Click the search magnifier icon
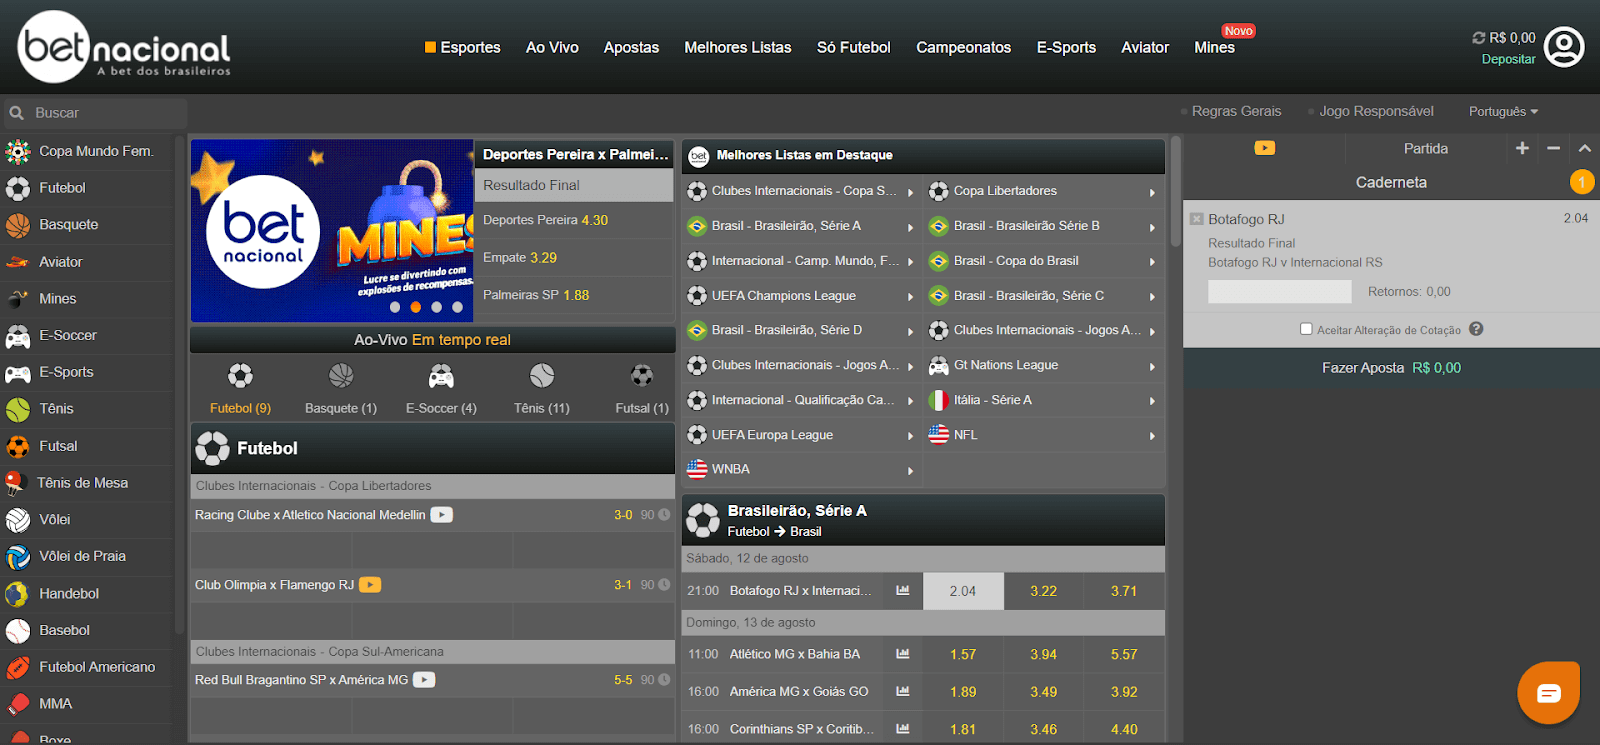 tap(17, 113)
